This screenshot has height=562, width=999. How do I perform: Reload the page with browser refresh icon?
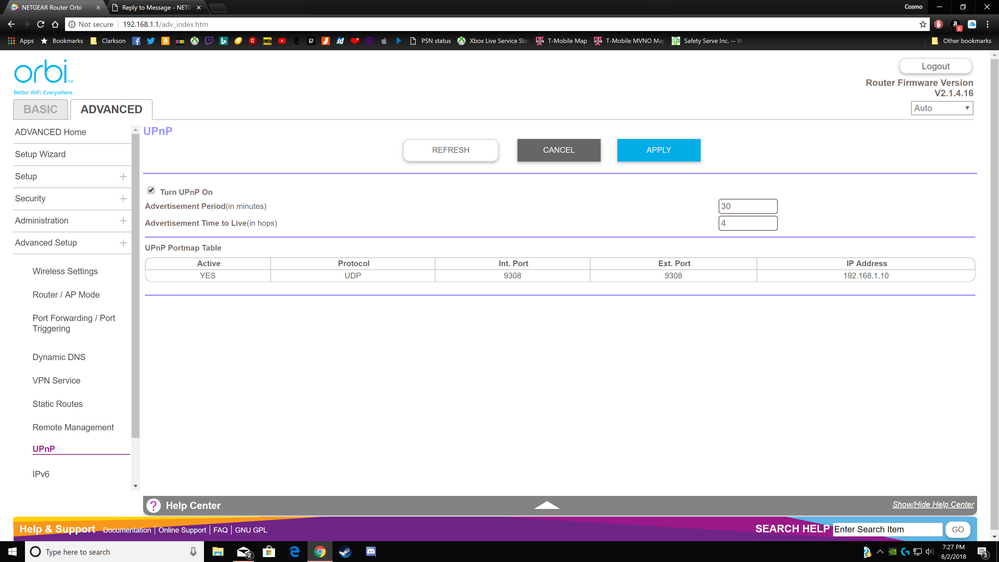coord(40,24)
